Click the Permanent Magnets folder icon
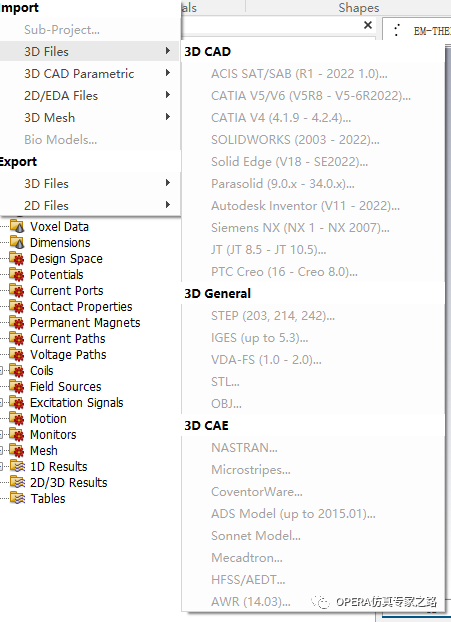451x622 pixels. pyautogui.click(x=17, y=323)
